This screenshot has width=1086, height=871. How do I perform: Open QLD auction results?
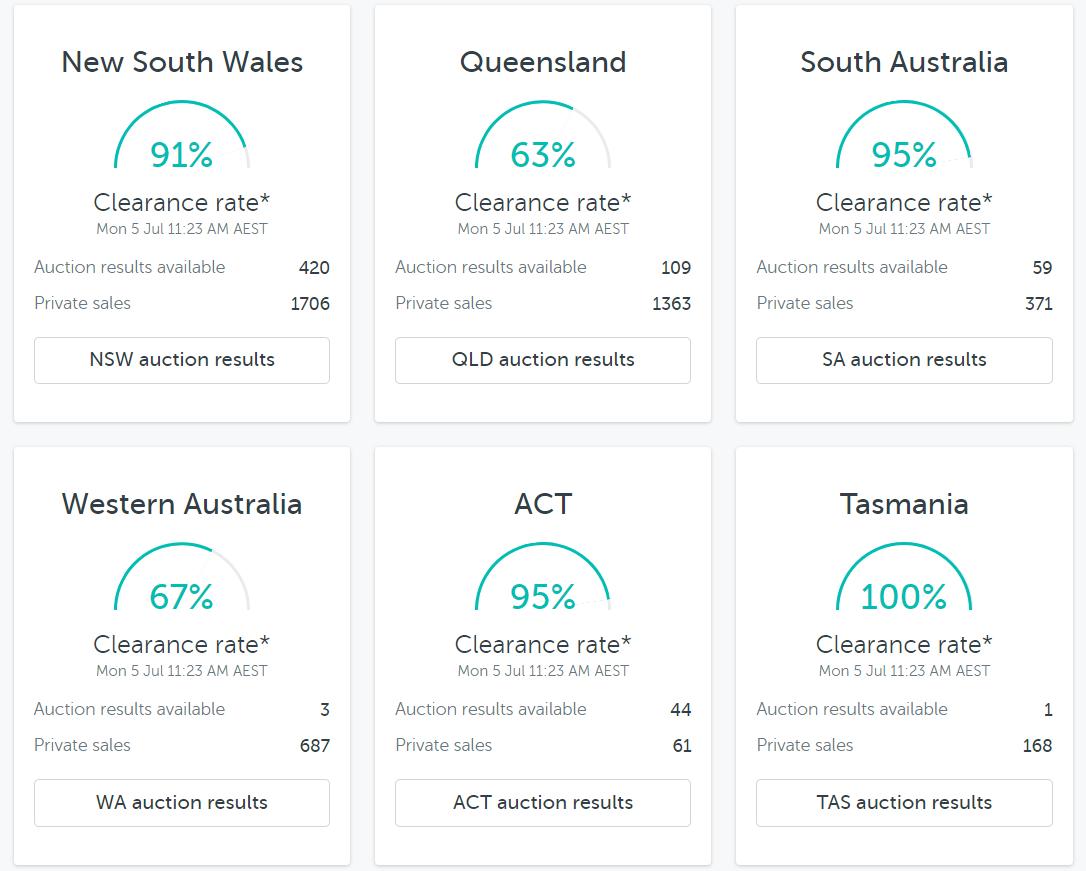click(x=543, y=360)
